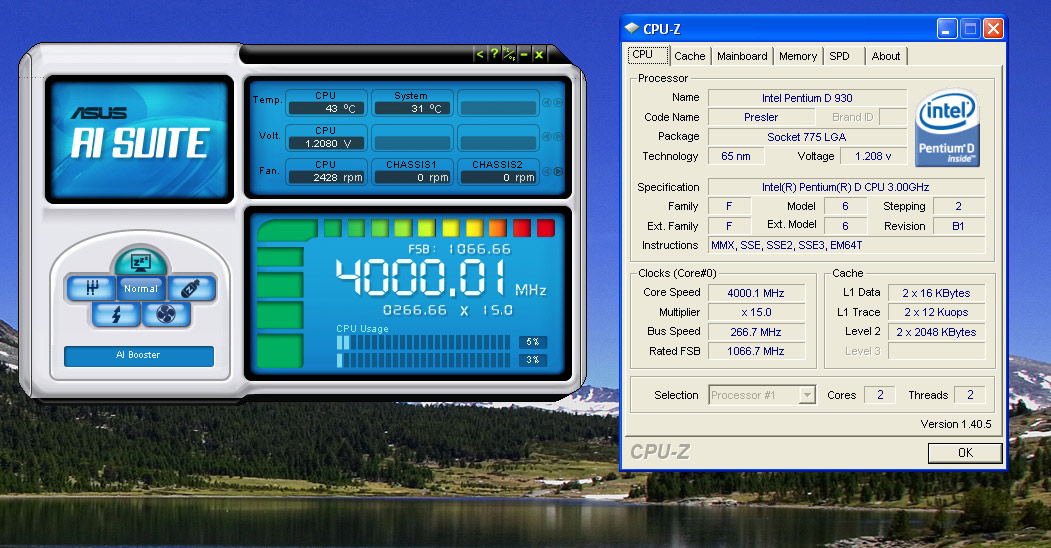Switch to the CPU tab in CPU-Z
This screenshot has width=1051, height=548.
coord(647,55)
